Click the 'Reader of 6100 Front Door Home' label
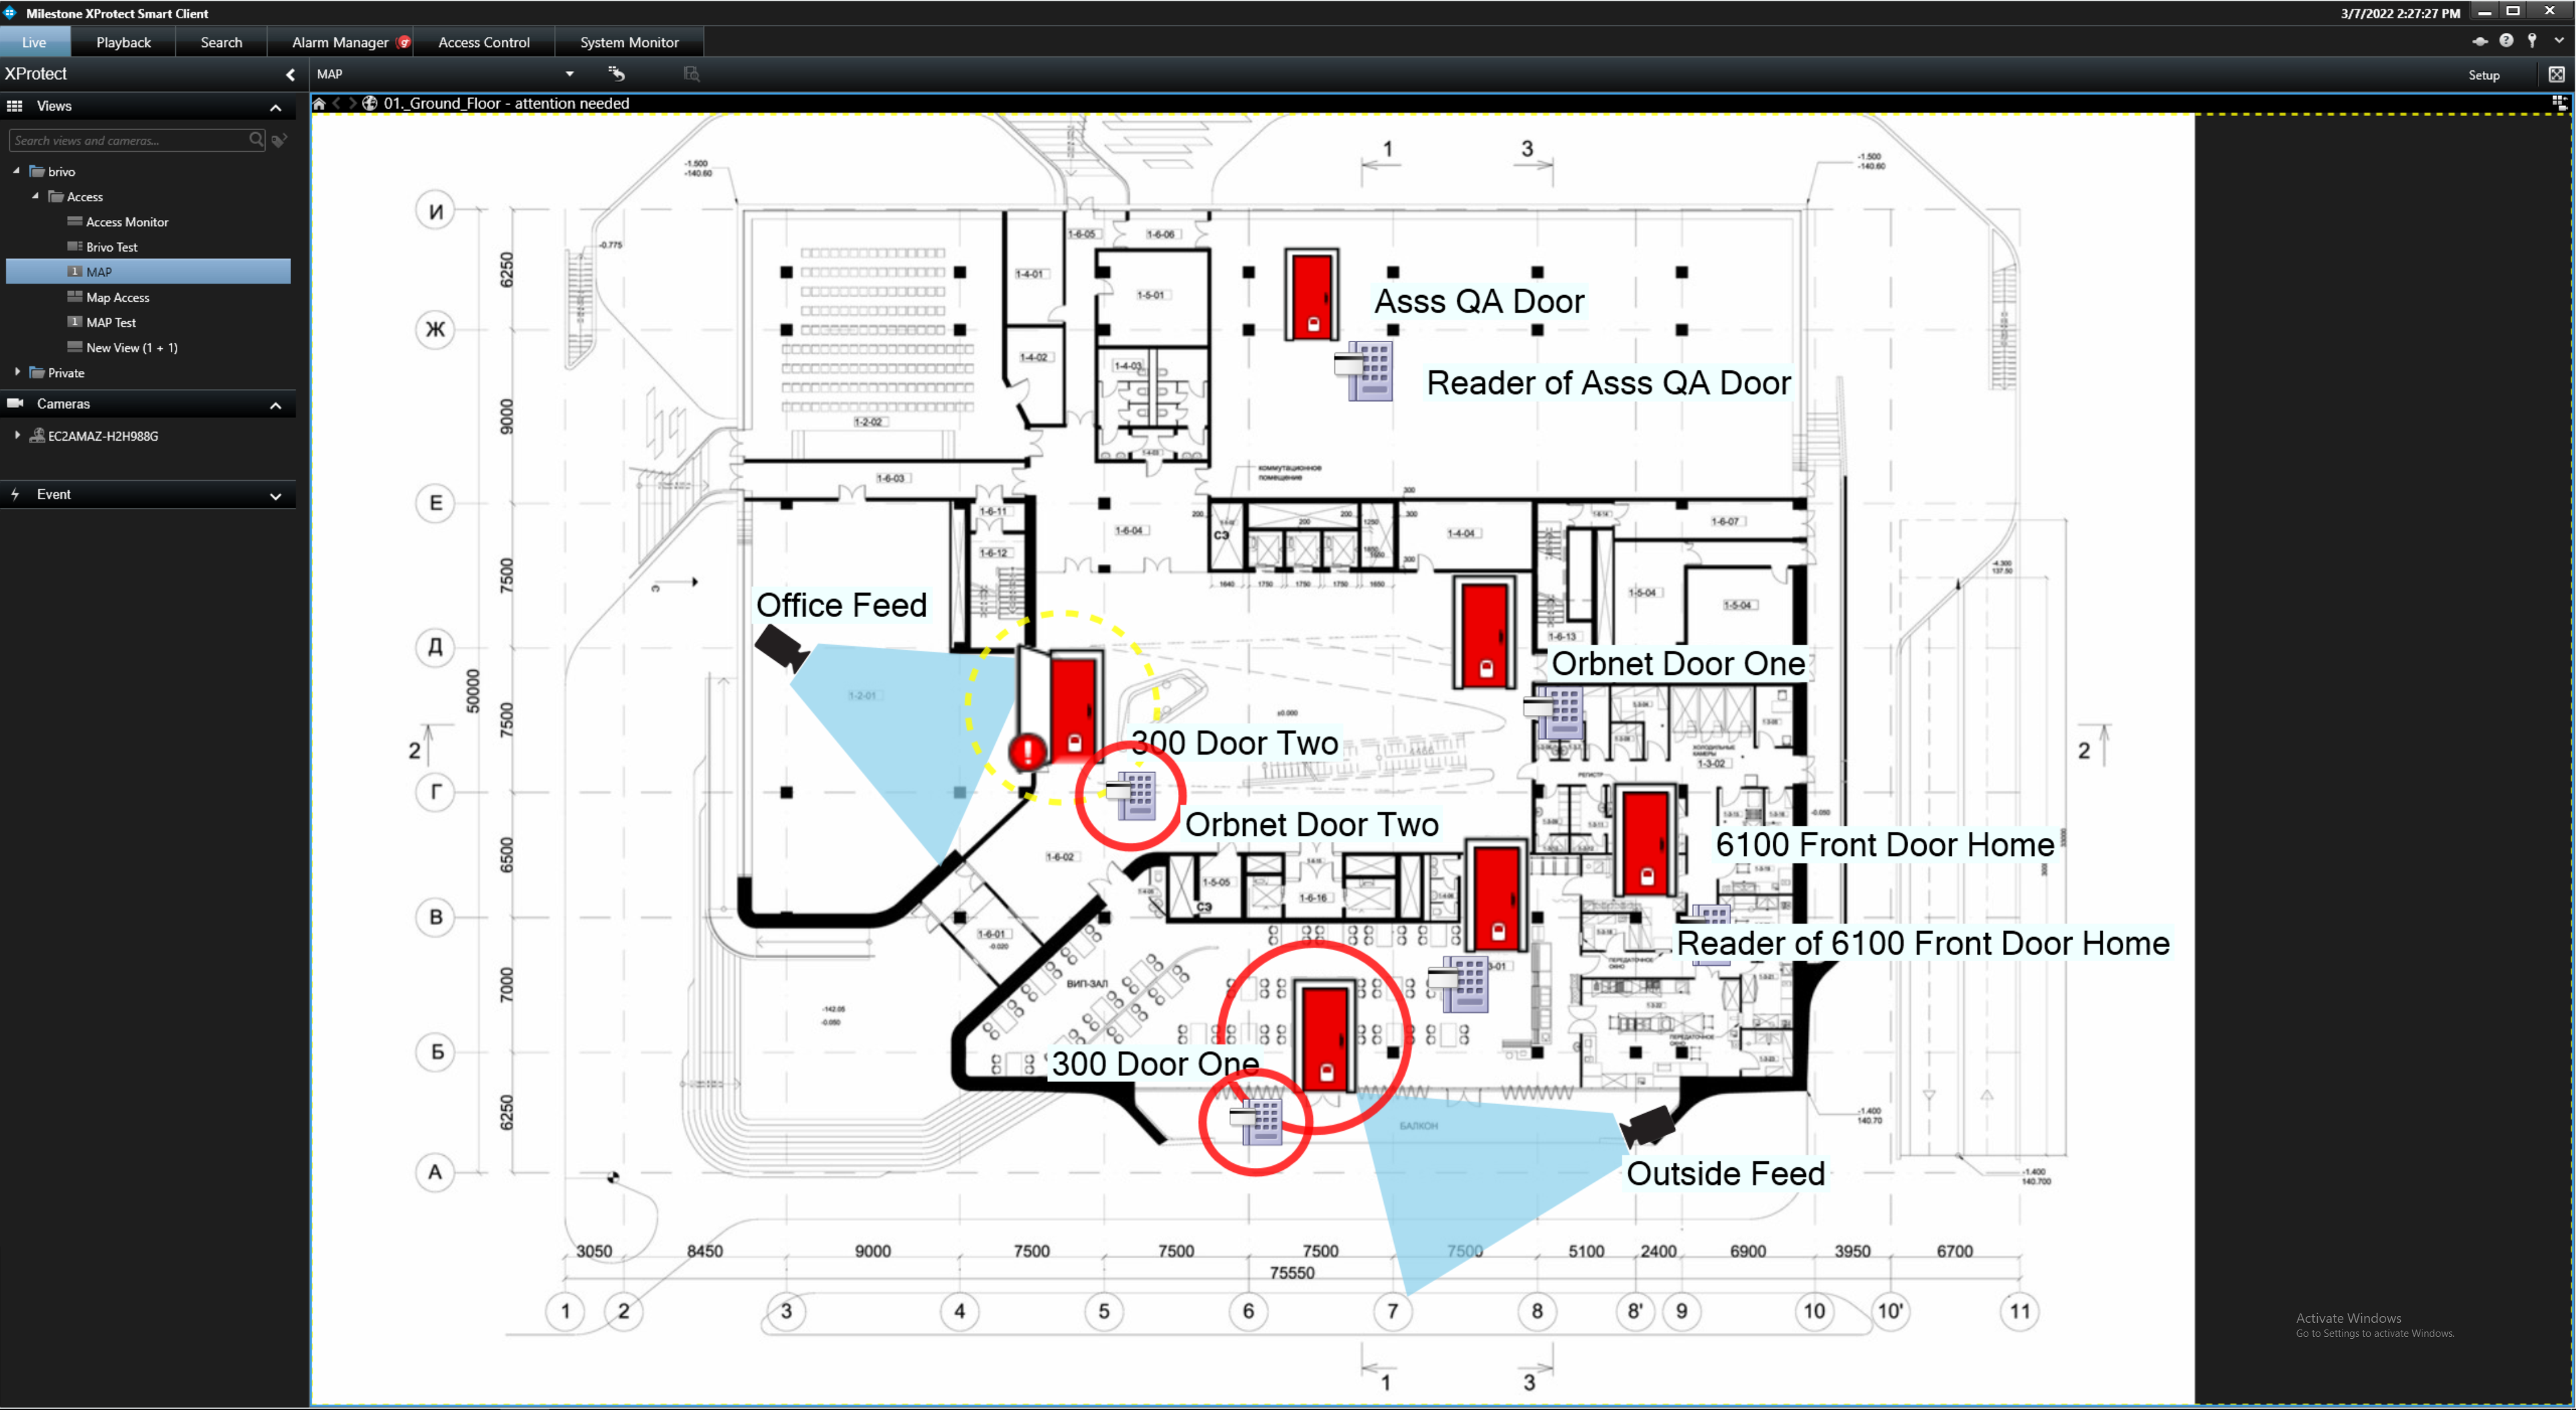Image resolution: width=2576 pixels, height=1410 pixels. coord(1922,943)
